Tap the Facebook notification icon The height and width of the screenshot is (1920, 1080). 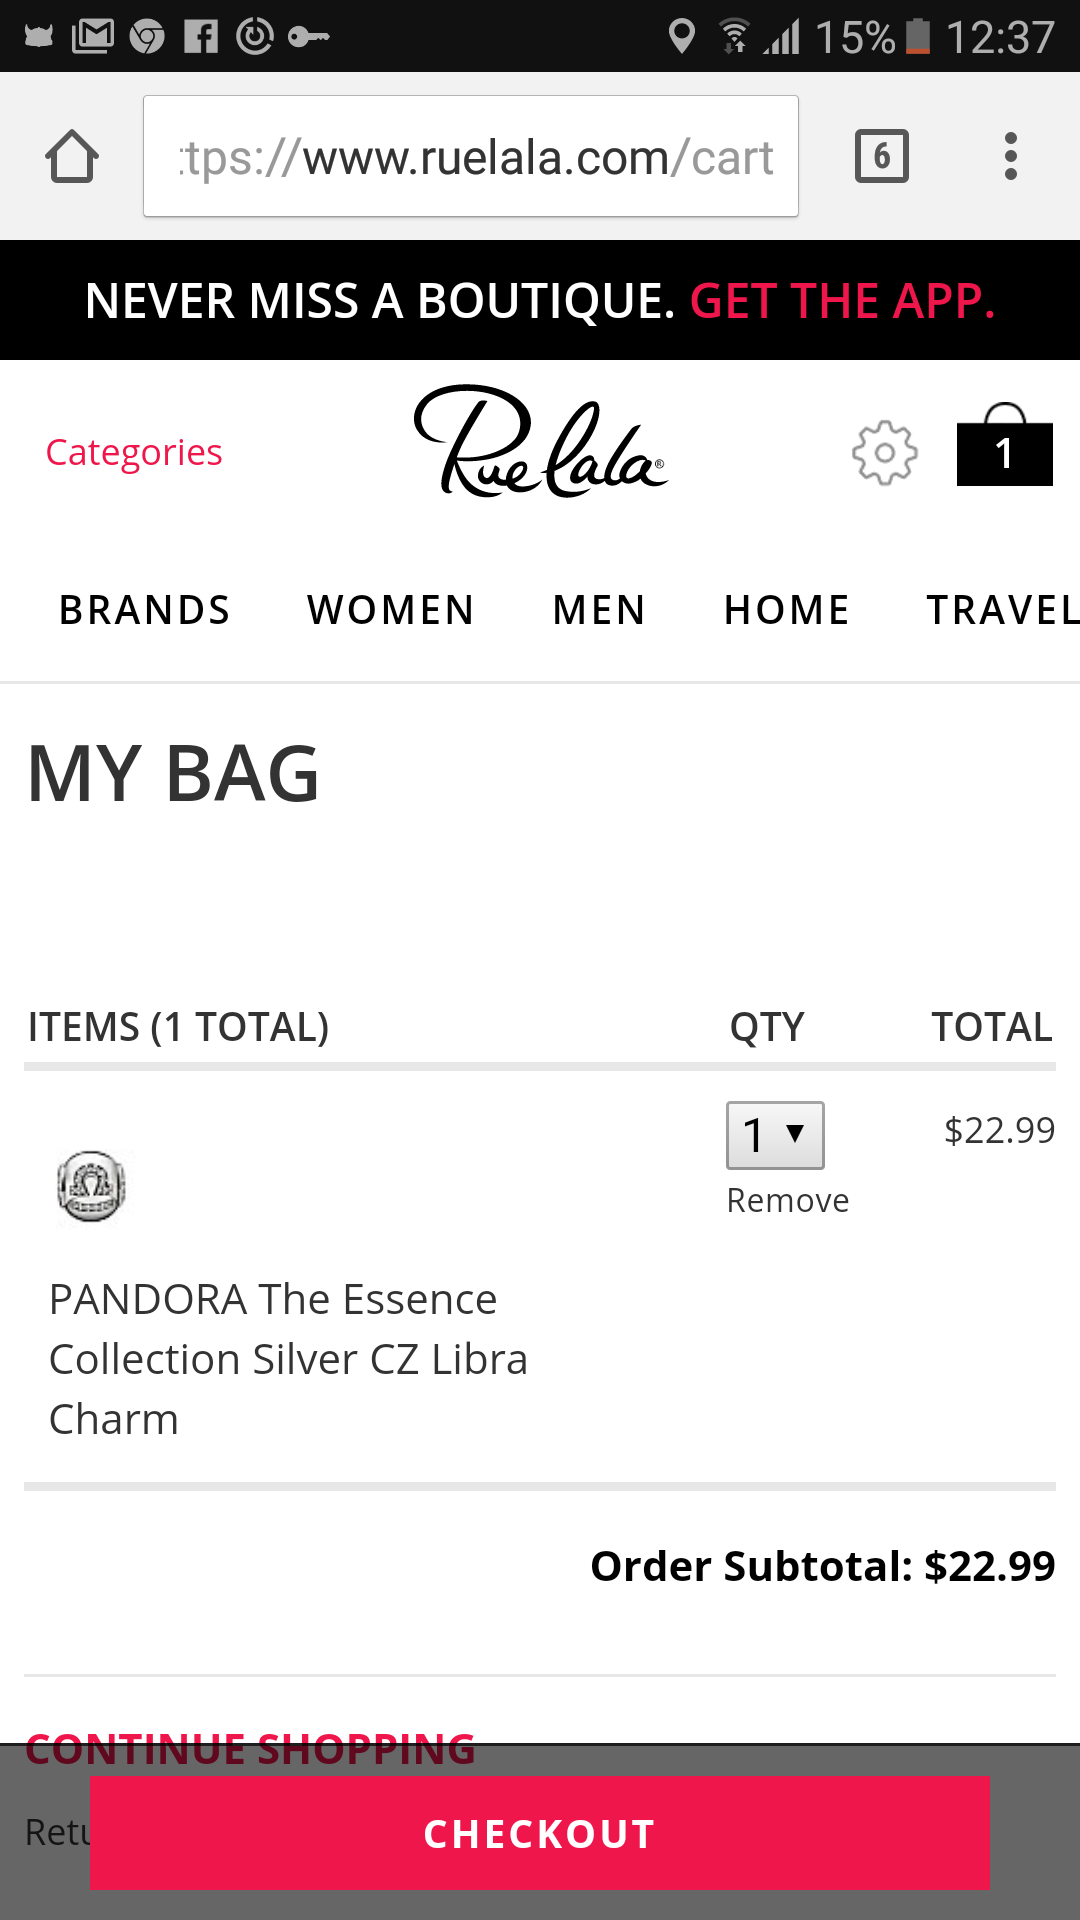pos(201,37)
